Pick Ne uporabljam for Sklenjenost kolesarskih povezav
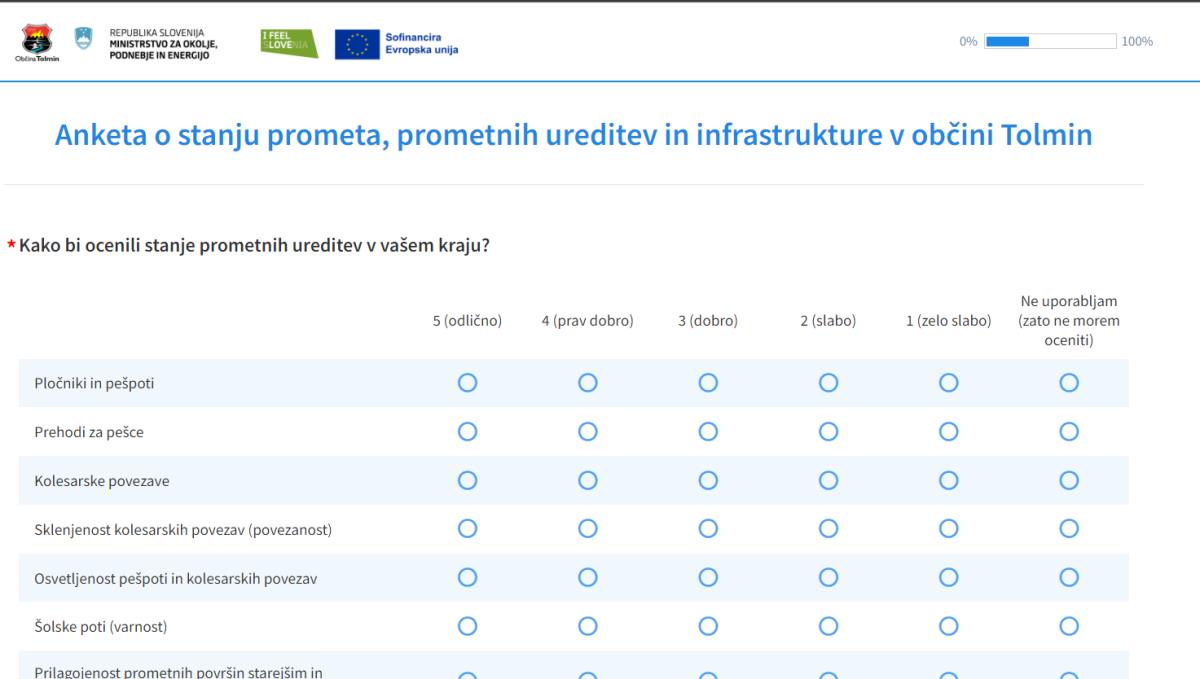1200x679 pixels. 1069,528
